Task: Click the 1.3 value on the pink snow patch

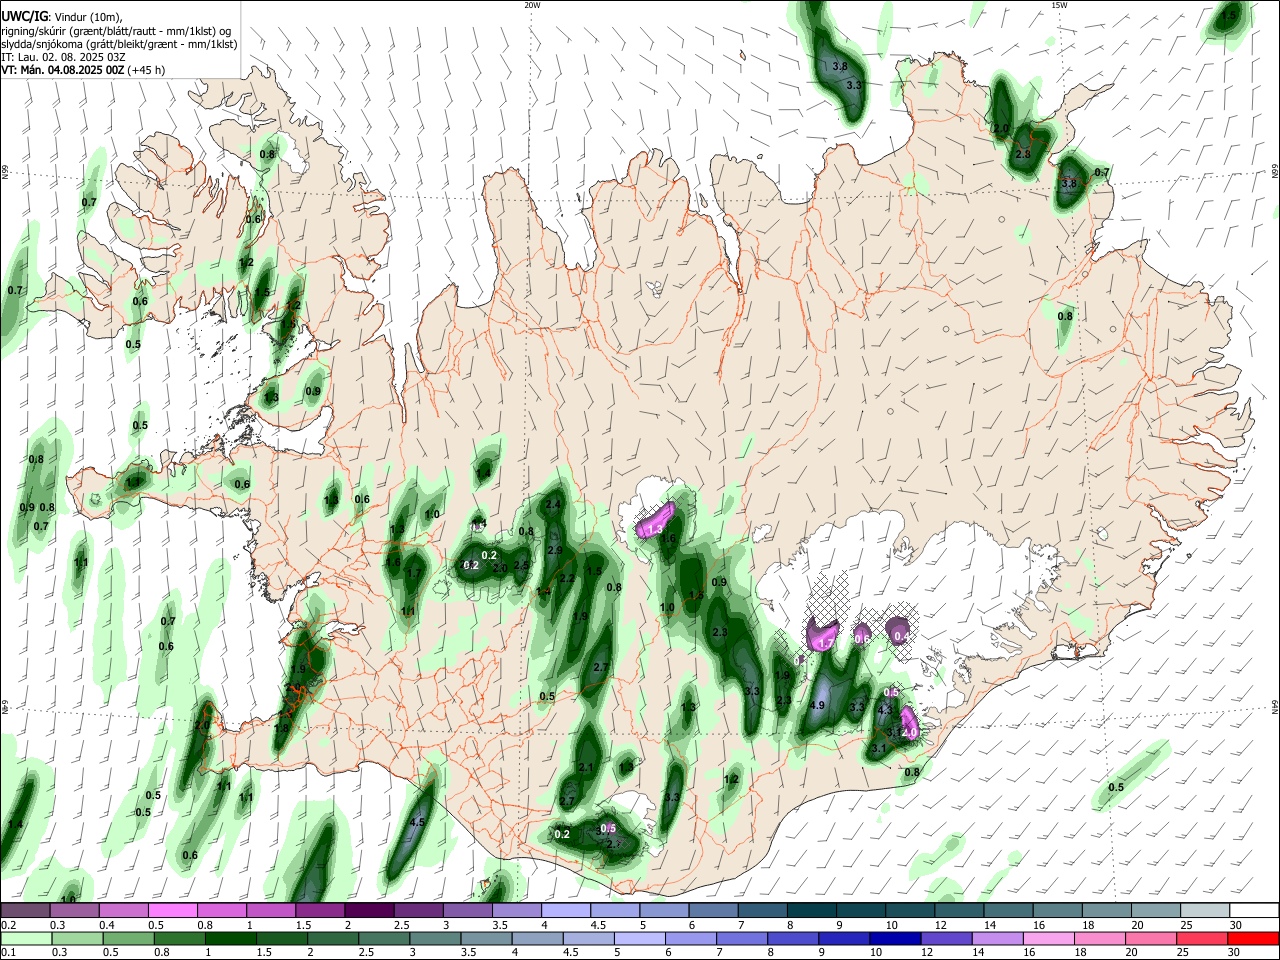Action: tap(656, 529)
